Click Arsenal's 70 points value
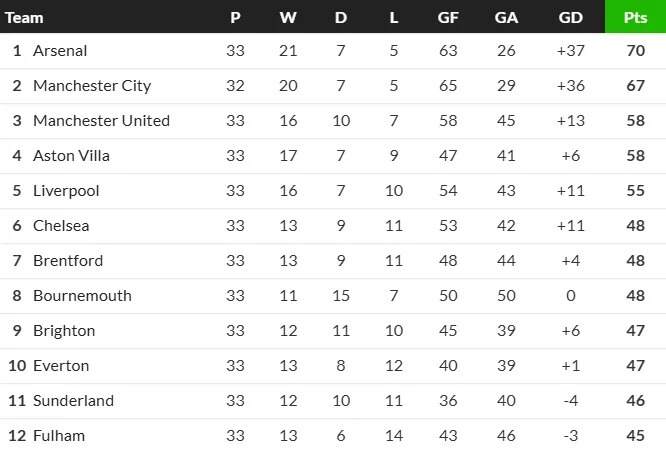666x453 pixels. [634, 51]
